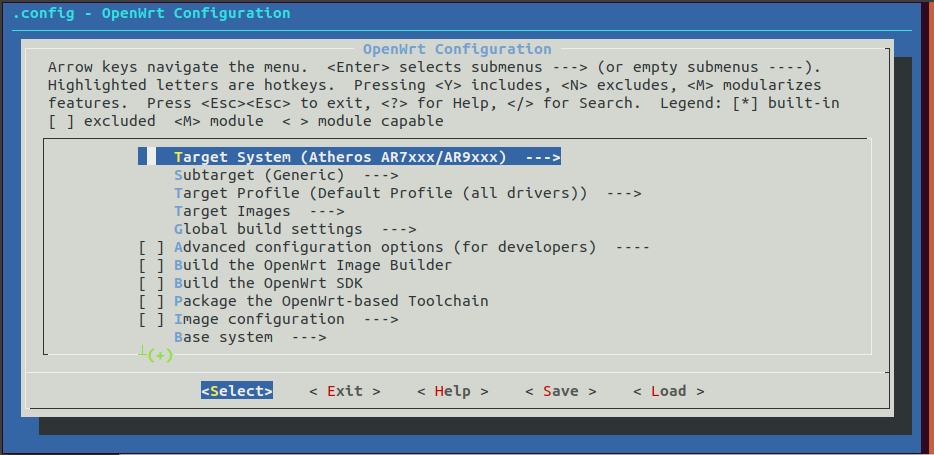This screenshot has height=455, width=934.
Task: Click the Load button
Action: click(668, 391)
